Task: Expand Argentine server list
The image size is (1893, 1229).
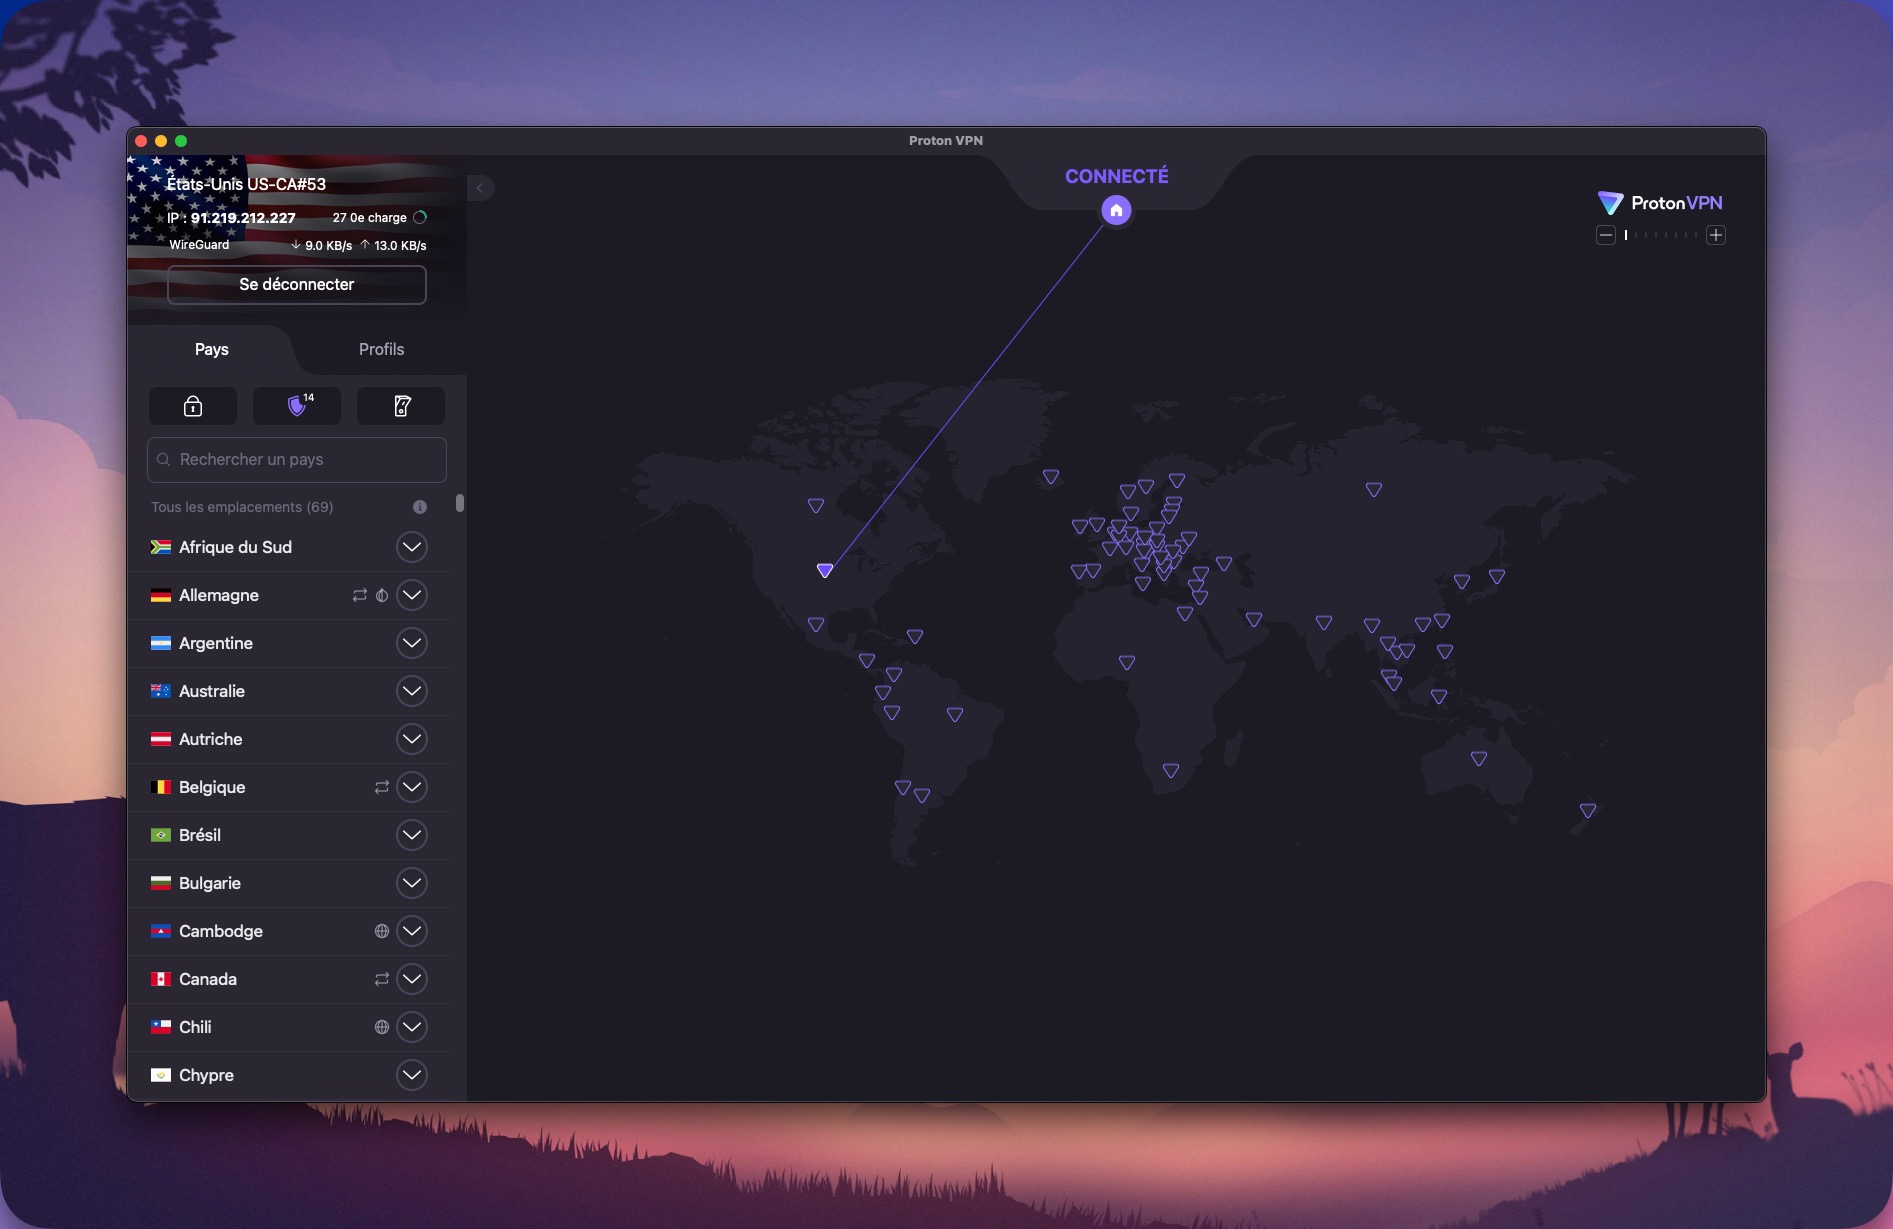Action: [412, 643]
